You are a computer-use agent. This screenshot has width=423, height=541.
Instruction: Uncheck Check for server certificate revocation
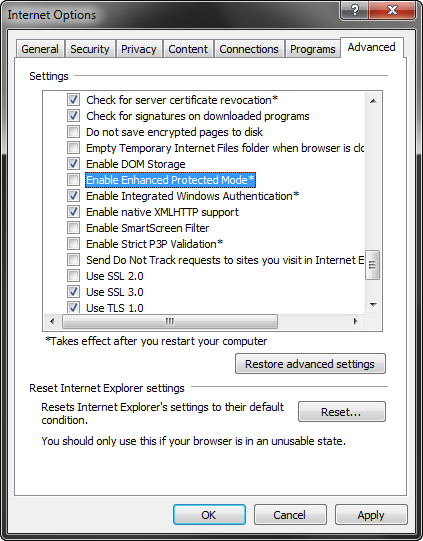pos(73,100)
